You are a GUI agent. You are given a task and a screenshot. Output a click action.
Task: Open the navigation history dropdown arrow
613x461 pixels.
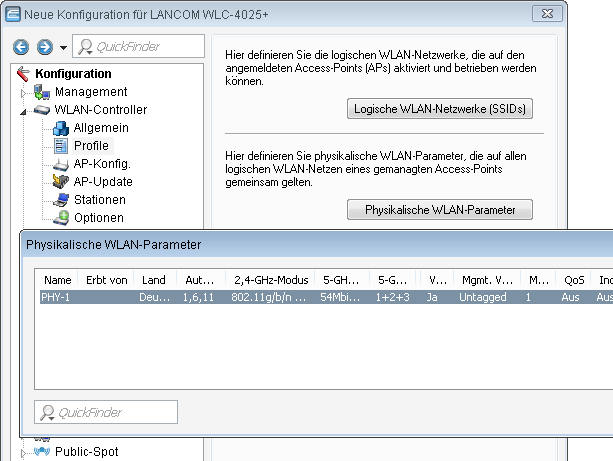point(63,48)
